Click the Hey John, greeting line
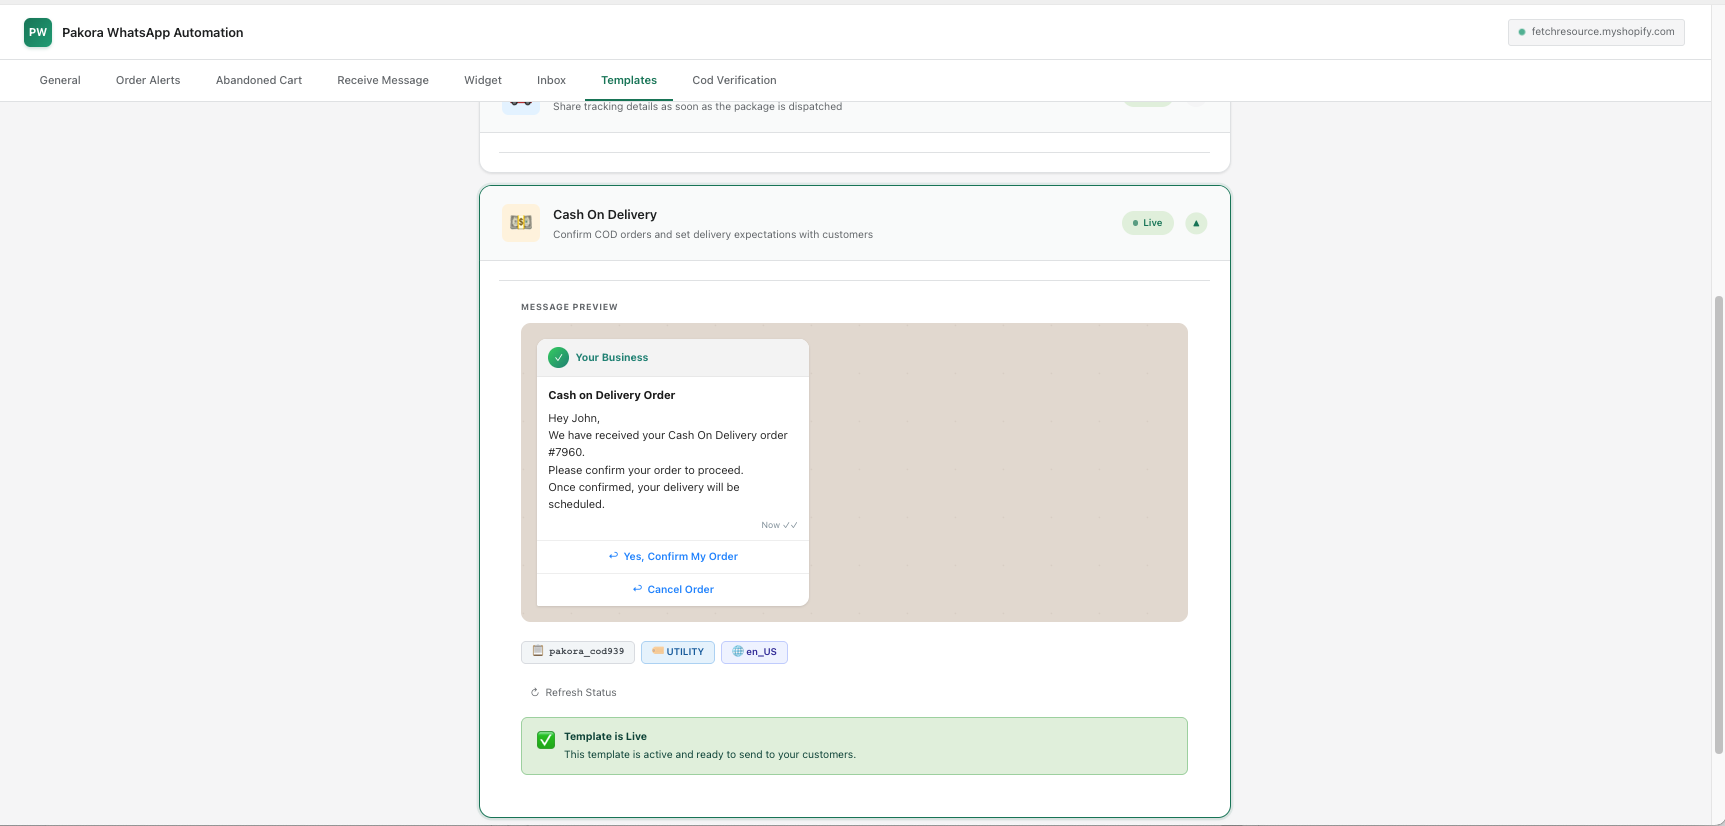Screen dimensions: 1725x826 (574, 418)
